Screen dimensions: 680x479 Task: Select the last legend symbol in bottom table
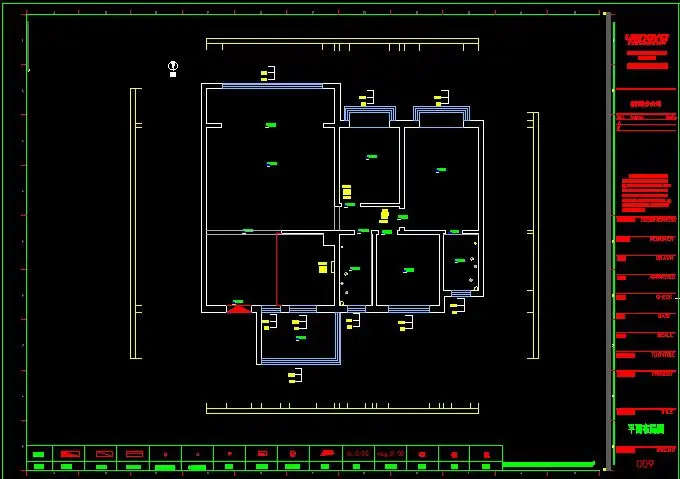(486, 453)
